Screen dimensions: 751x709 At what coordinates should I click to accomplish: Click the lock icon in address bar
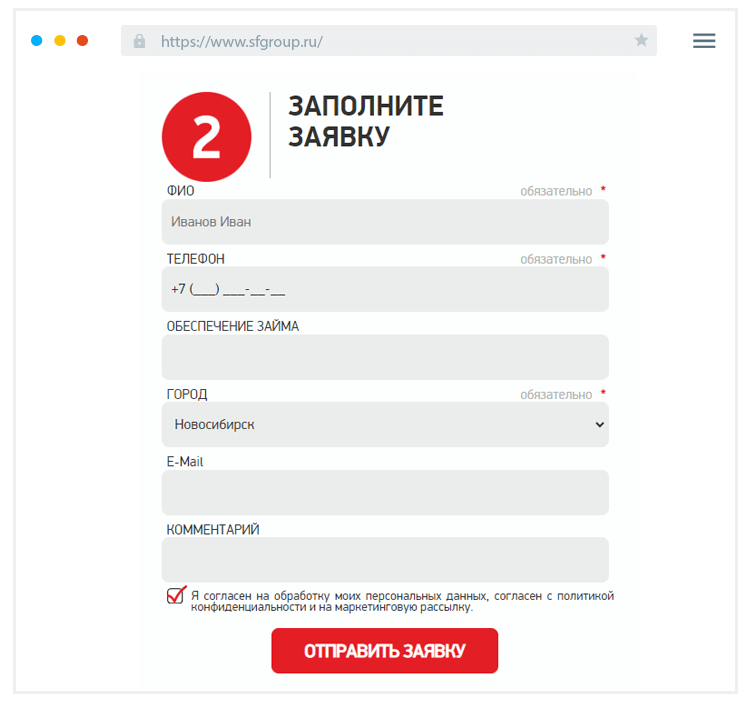coord(139,41)
